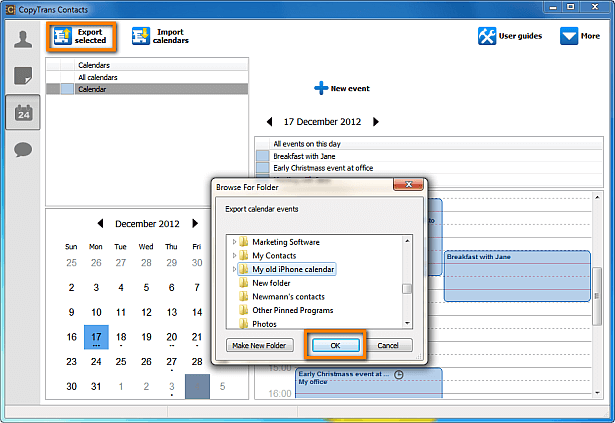Select December 5 in the month calendar
615x423 pixels.
(146, 288)
